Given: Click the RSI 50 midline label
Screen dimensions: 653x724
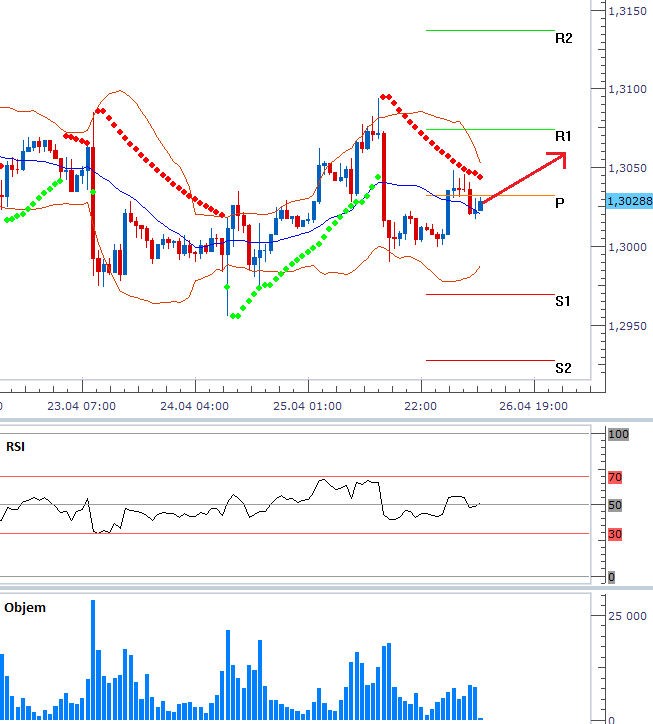Looking at the screenshot, I should (615, 505).
